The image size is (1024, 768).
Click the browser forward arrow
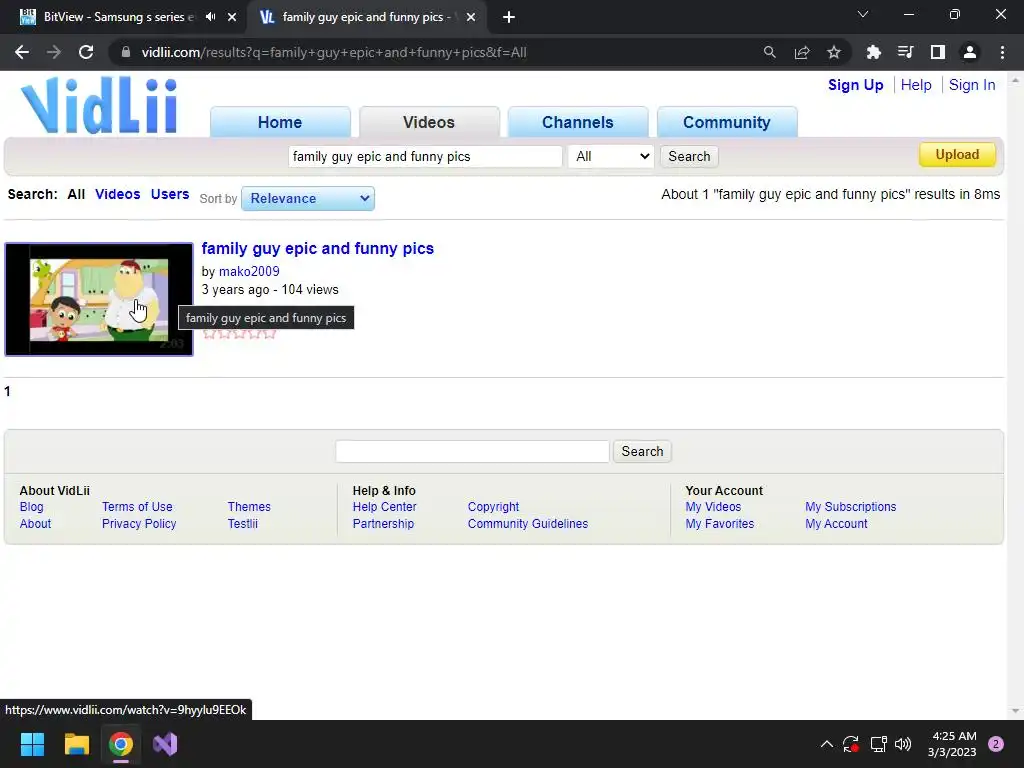[x=54, y=52]
